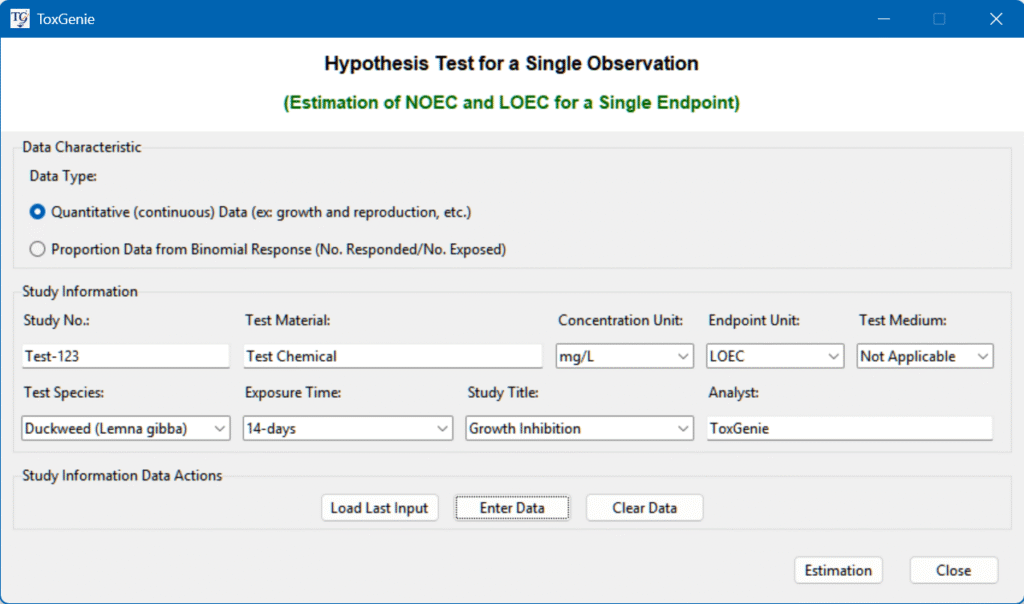
Task: Expand the Test Species dropdown
Action: (126, 428)
